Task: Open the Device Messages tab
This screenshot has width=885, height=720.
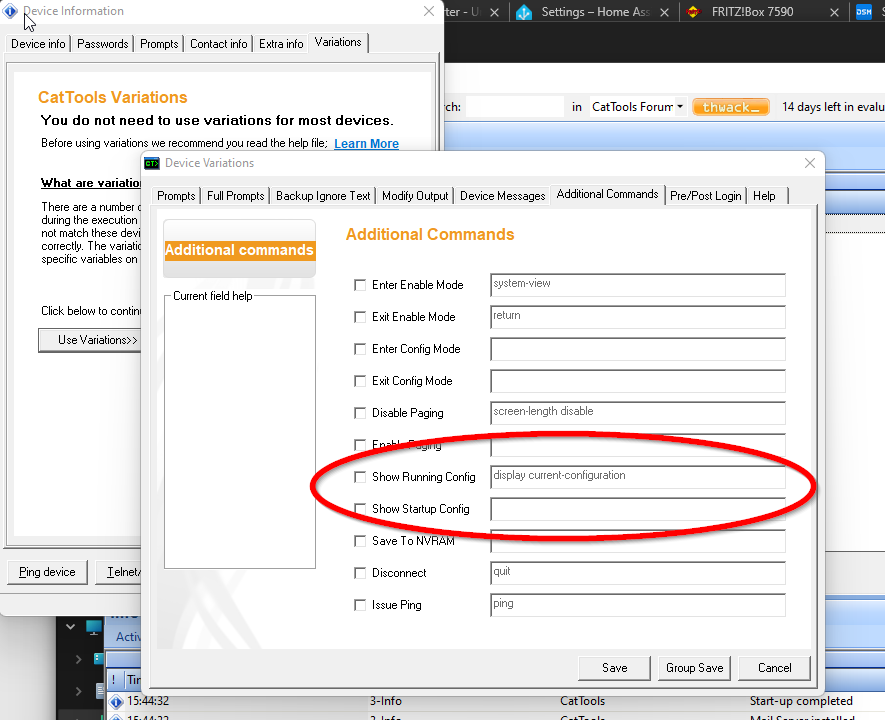Action: 502,196
